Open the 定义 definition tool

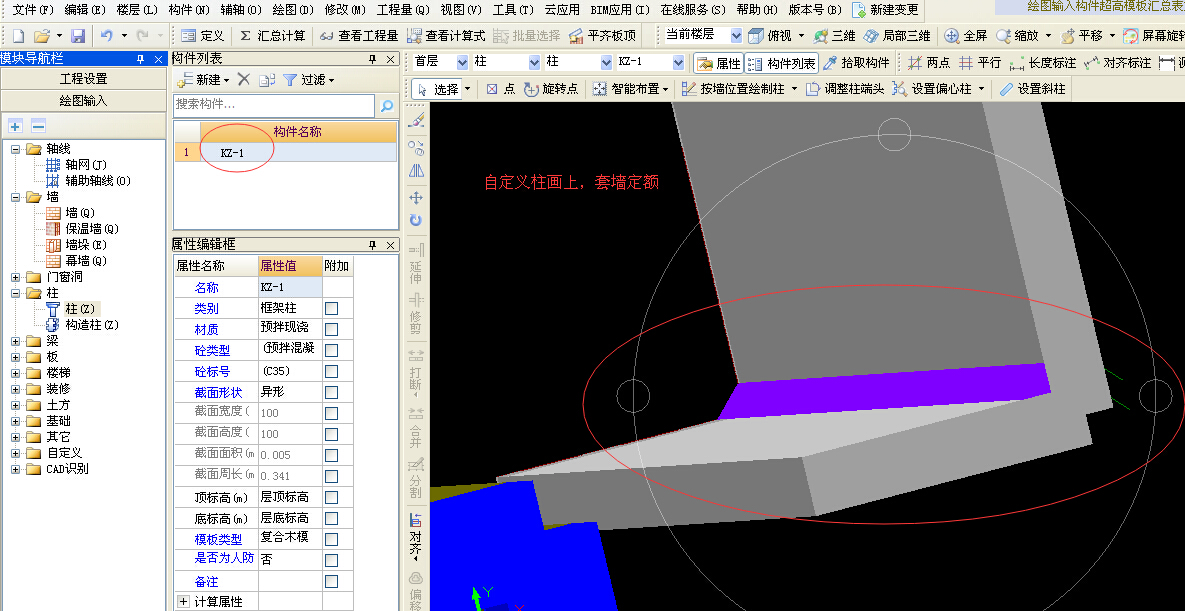coord(203,36)
